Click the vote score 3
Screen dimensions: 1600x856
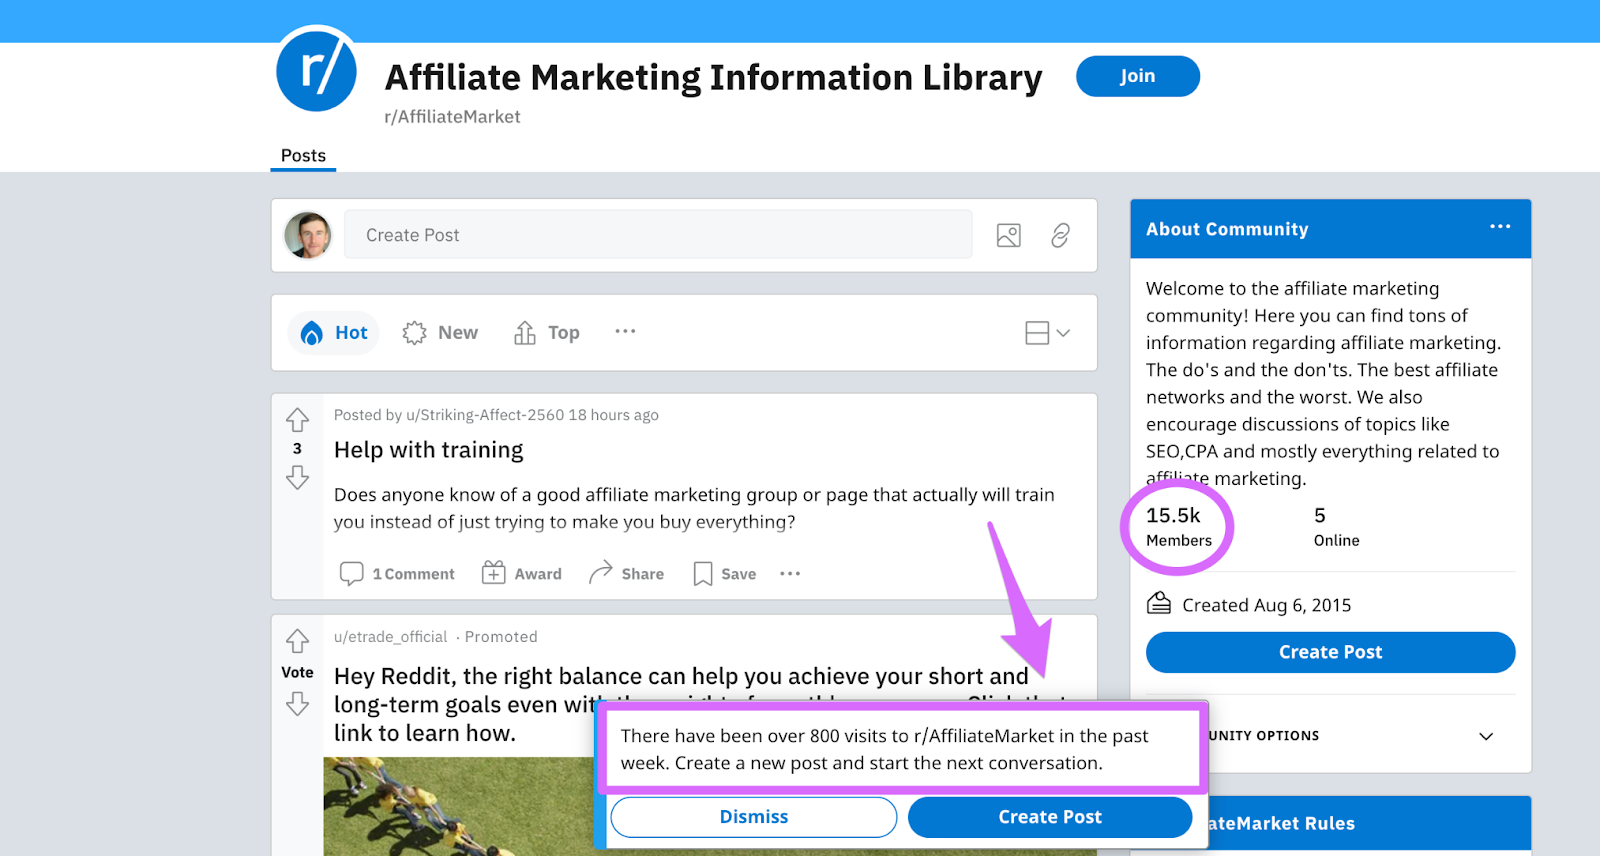point(297,448)
